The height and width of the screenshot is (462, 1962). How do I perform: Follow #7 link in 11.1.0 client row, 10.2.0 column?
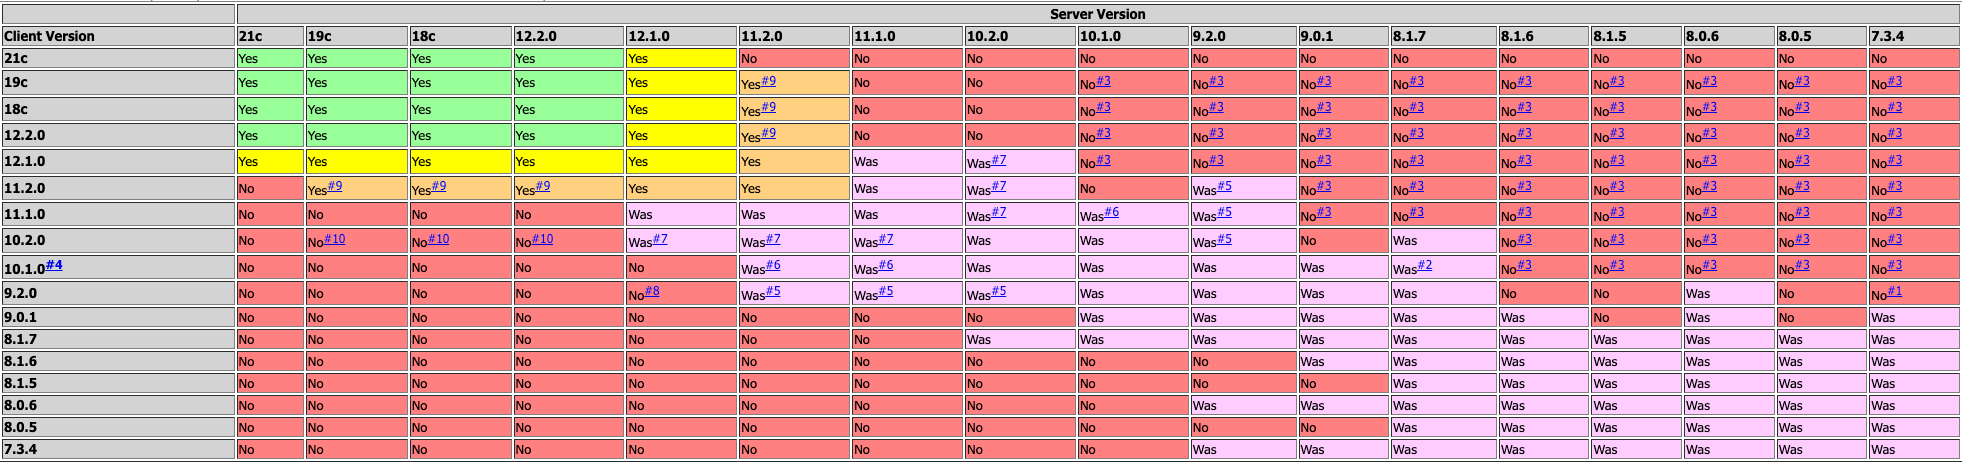(999, 212)
